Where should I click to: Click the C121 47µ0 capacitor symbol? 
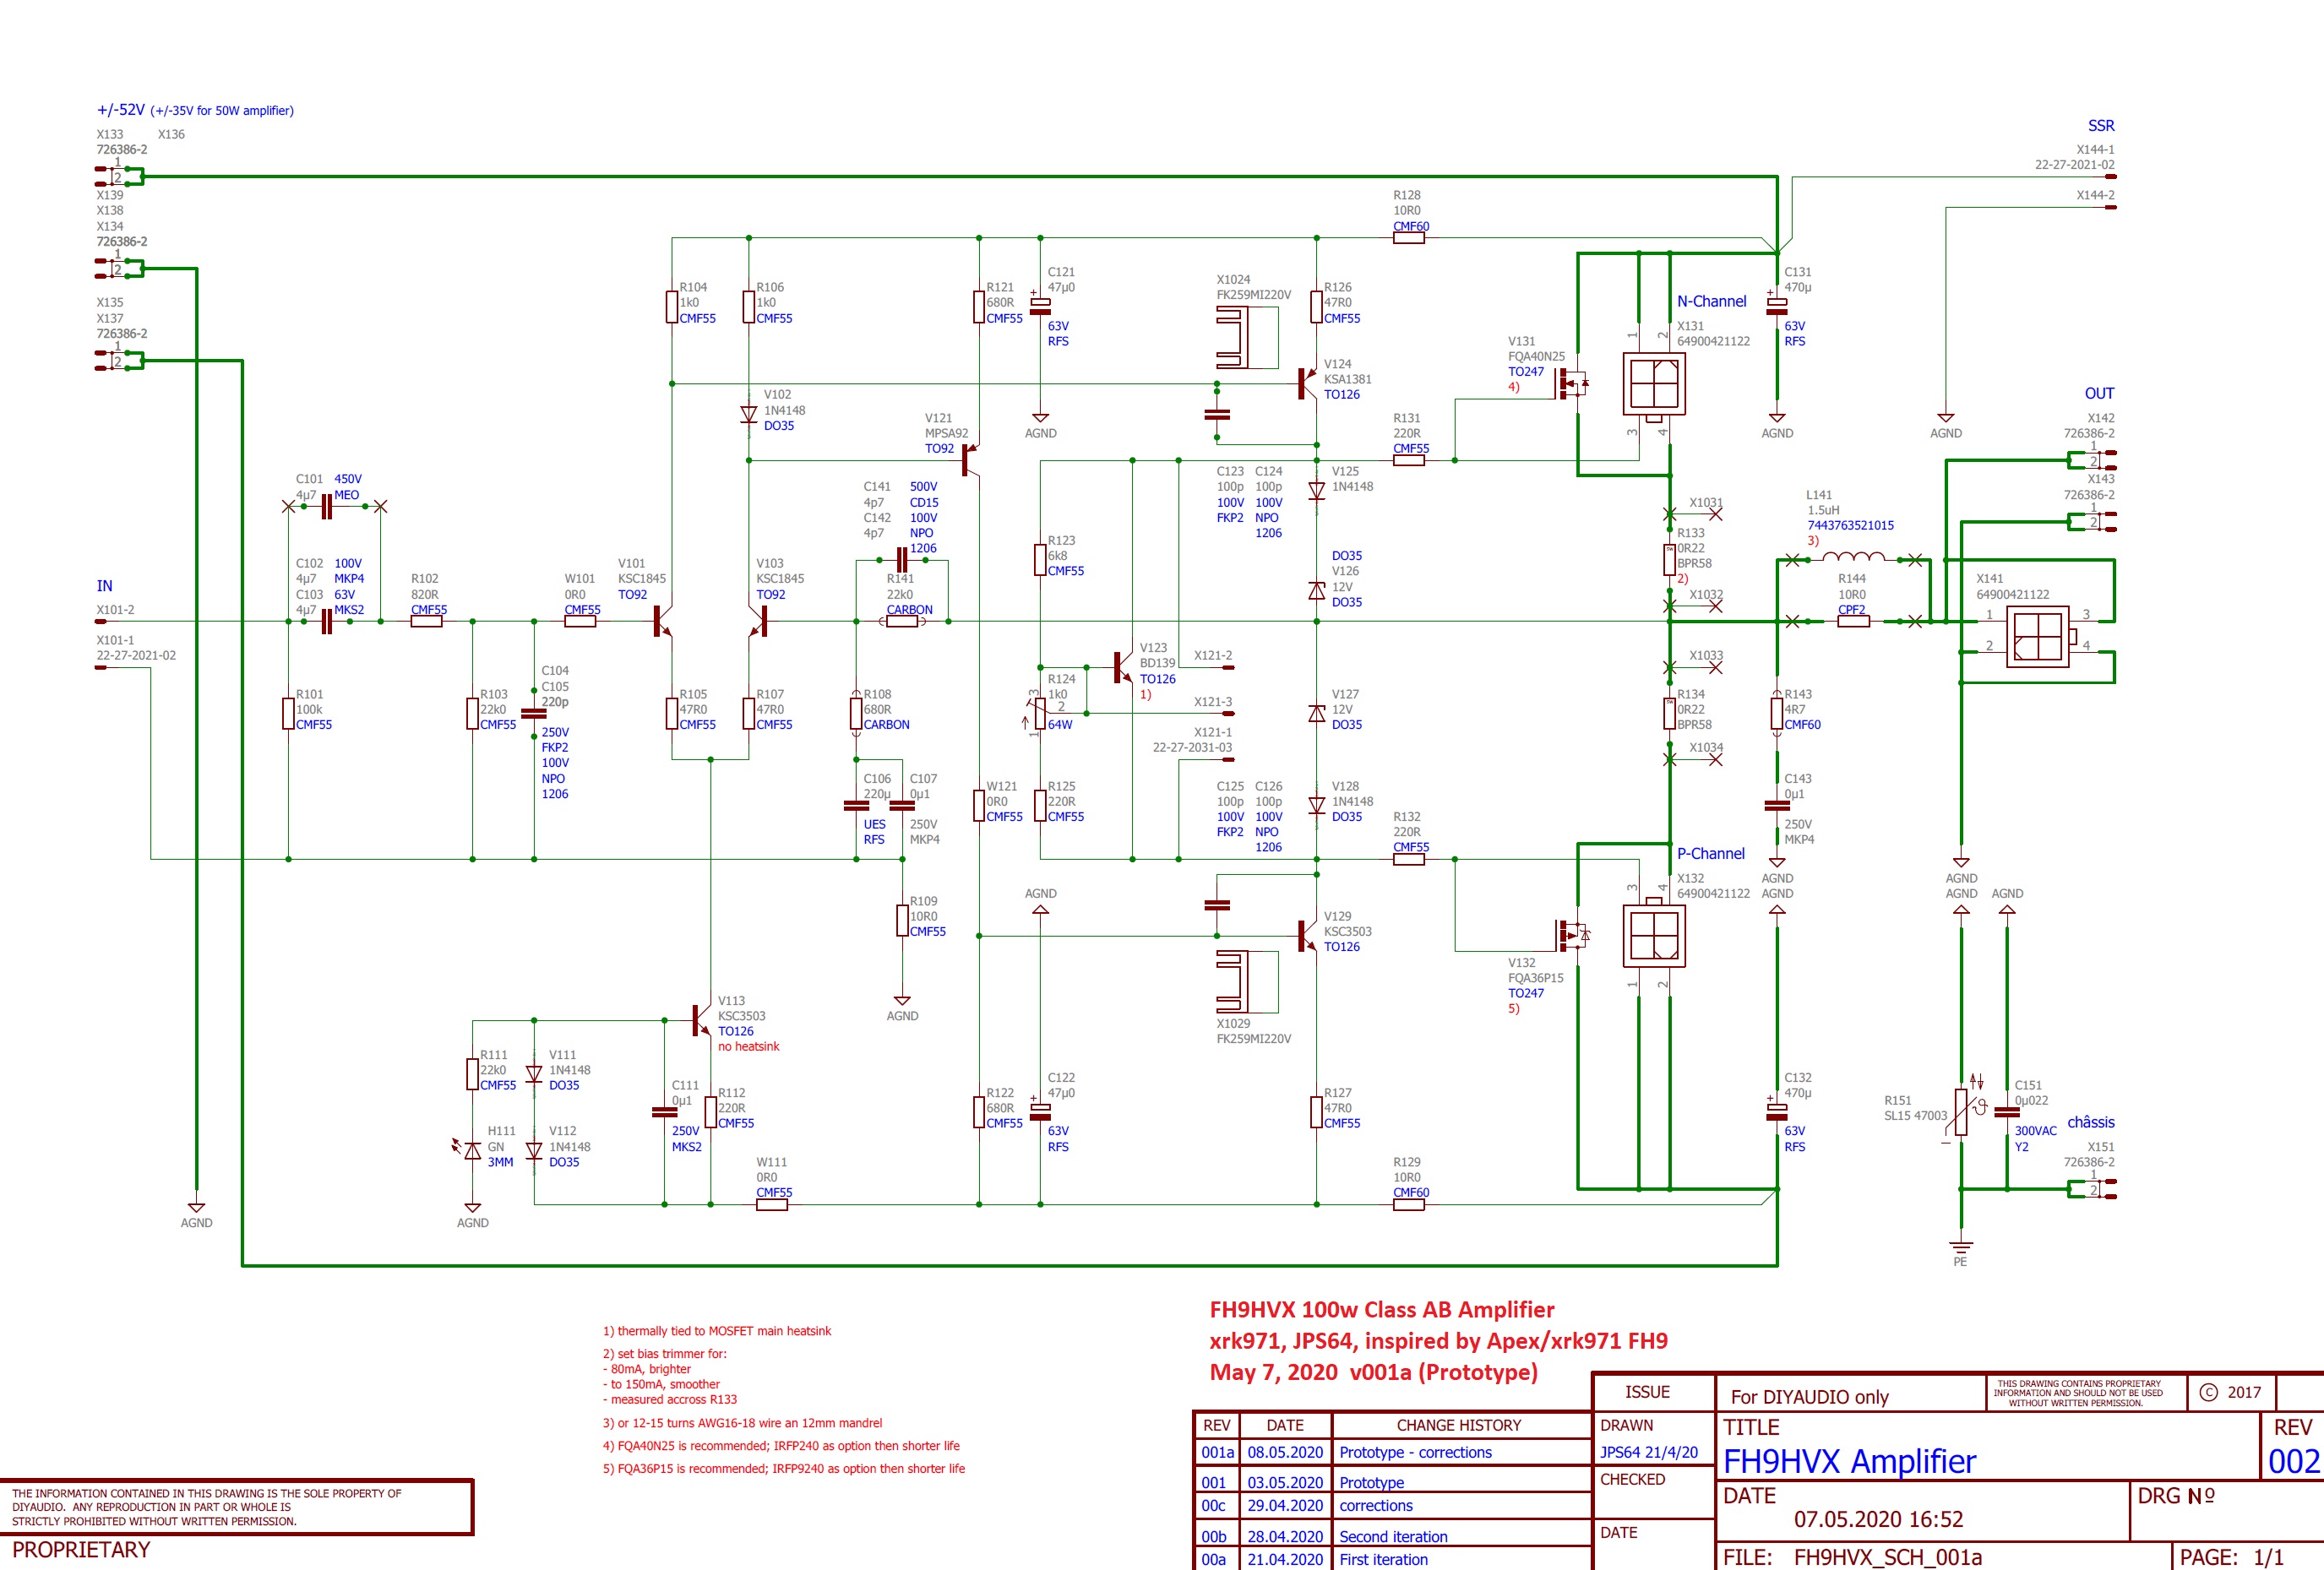click(1040, 304)
